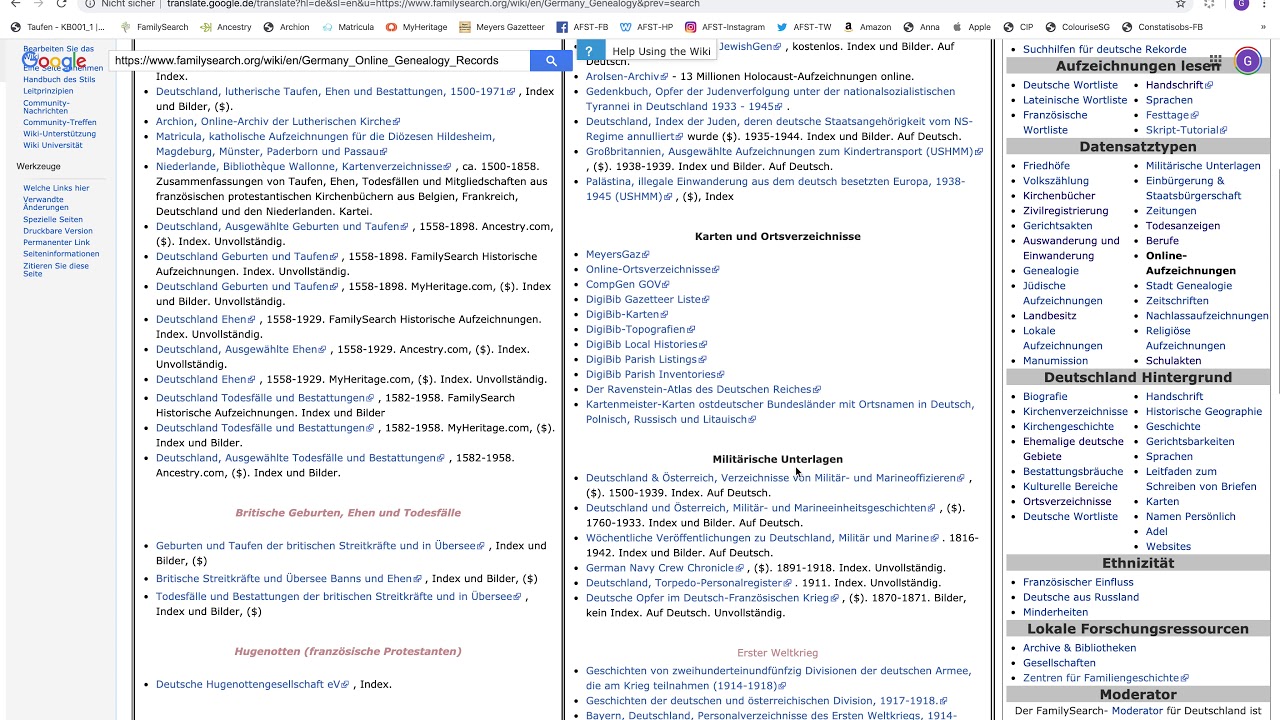Open Volkszählung record type link
Screen dimensions: 1280x720
pos(1056,180)
